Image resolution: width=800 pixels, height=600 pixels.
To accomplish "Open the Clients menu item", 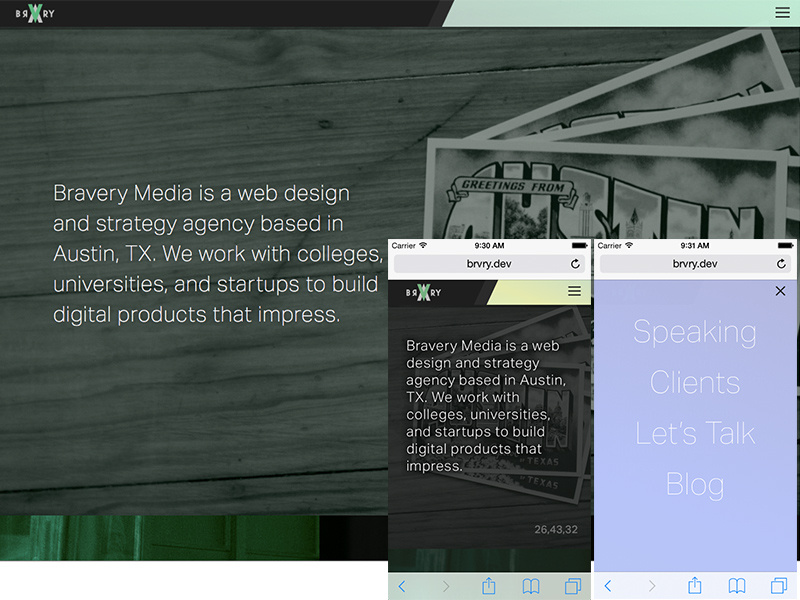I will pyautogui.click(x=695, y=382).
